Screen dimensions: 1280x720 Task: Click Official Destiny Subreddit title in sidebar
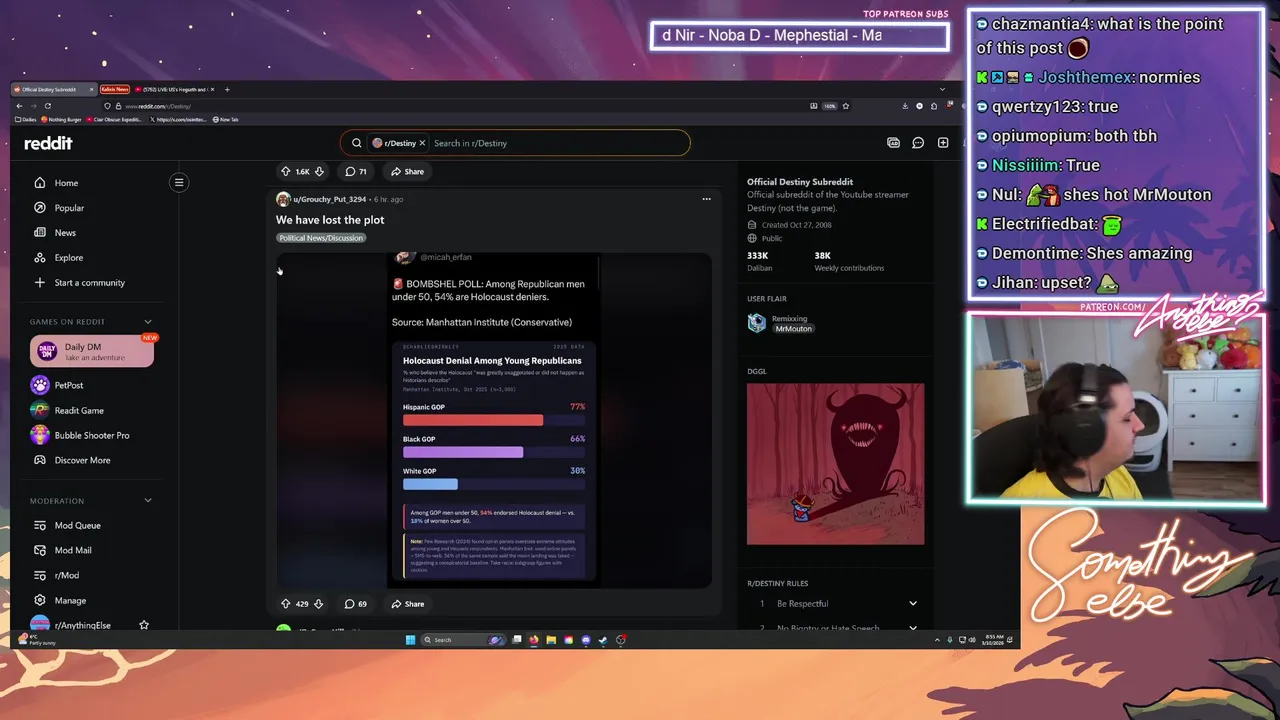coord(800,182)
